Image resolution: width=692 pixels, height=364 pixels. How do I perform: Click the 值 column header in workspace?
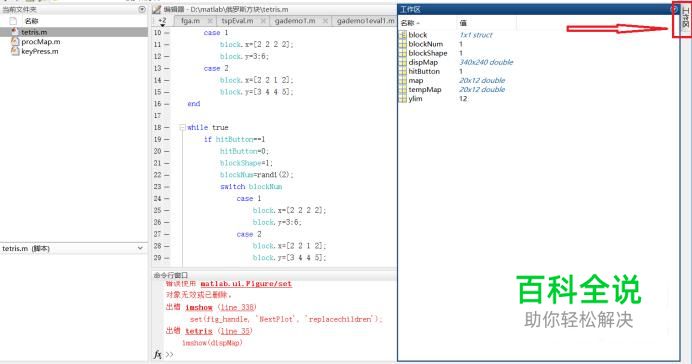coord(463,23)
